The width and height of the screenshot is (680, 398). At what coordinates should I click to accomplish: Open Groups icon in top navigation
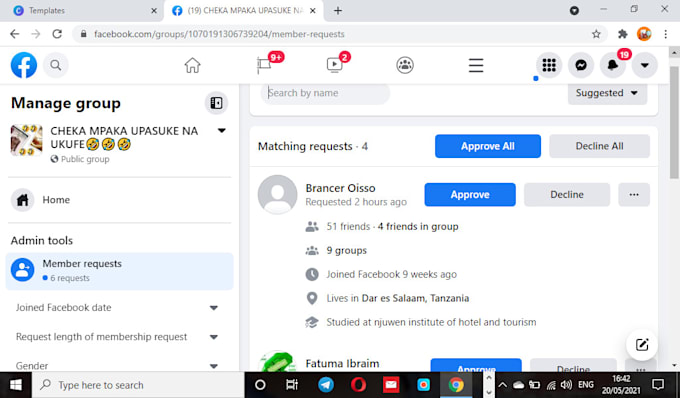point(405,65)
